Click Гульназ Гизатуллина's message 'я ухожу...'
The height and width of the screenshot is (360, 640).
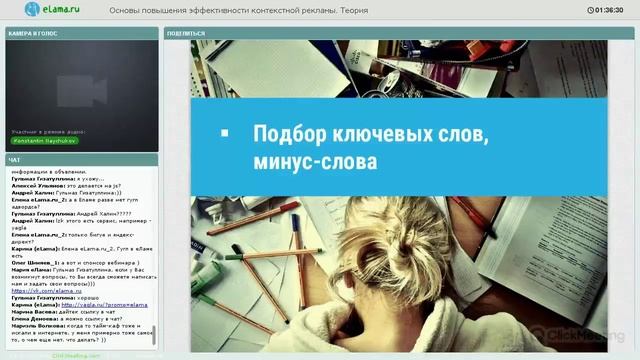[x=90, y=179]
